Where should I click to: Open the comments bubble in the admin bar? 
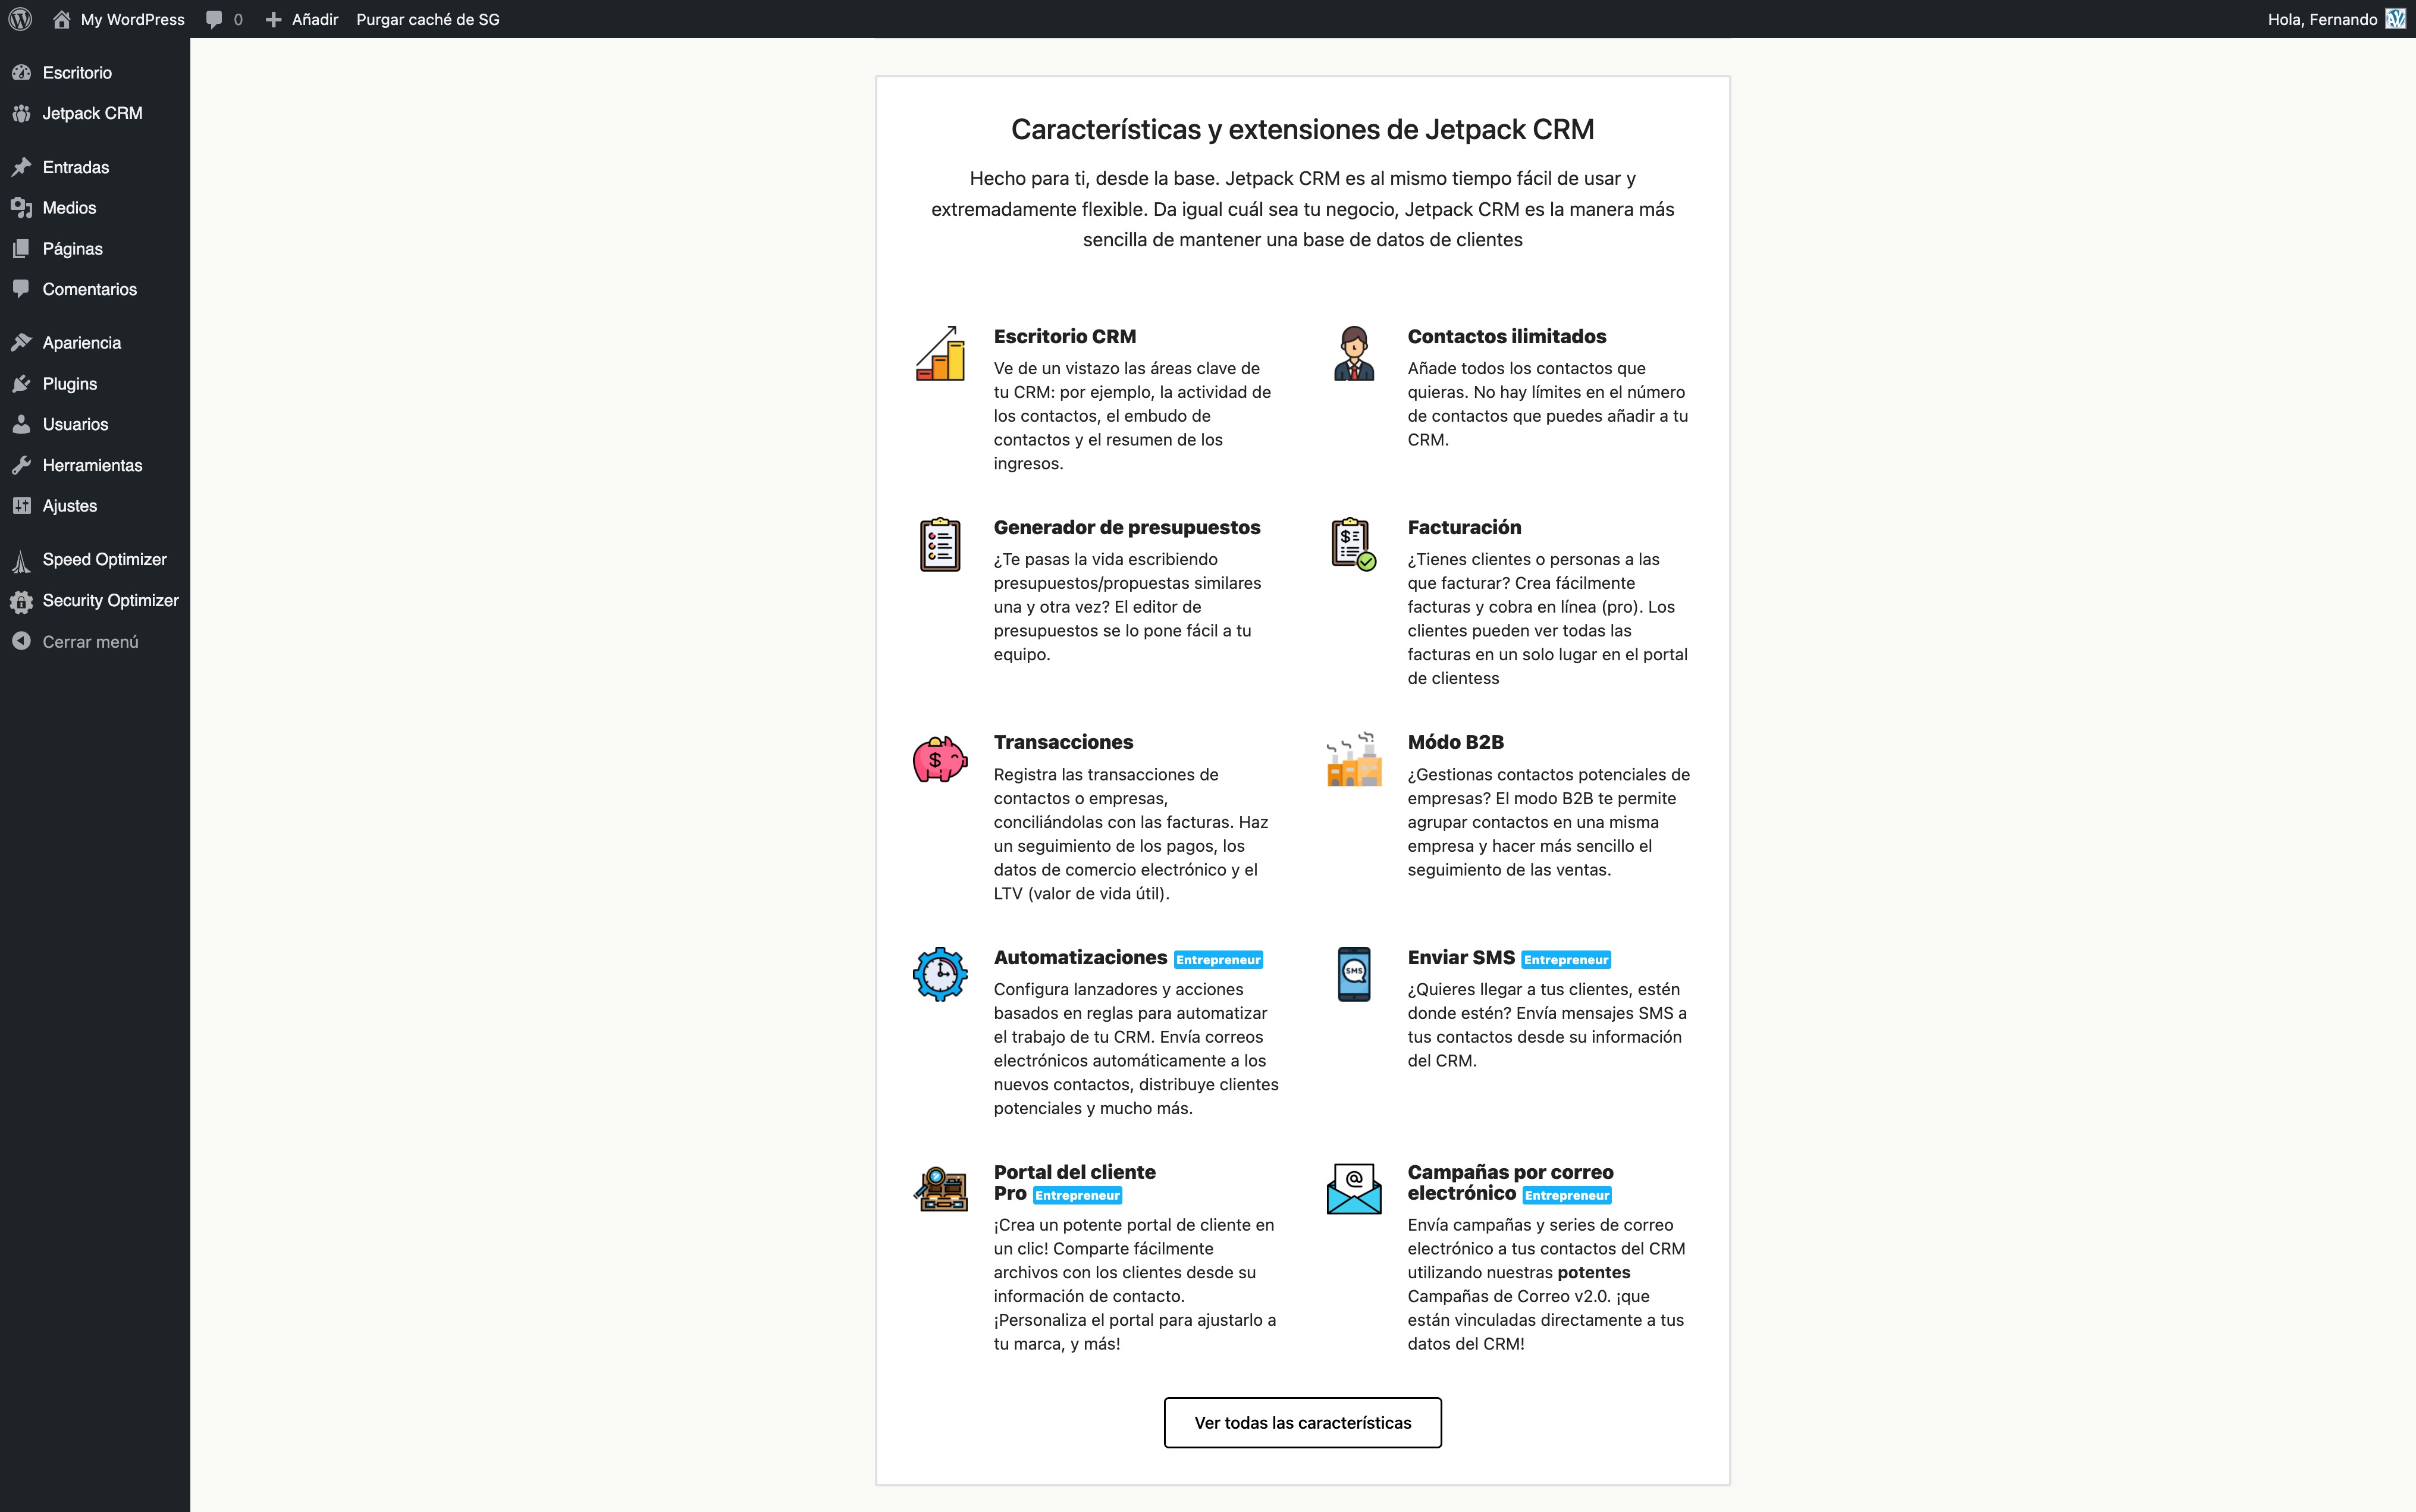tap(214, 19)
